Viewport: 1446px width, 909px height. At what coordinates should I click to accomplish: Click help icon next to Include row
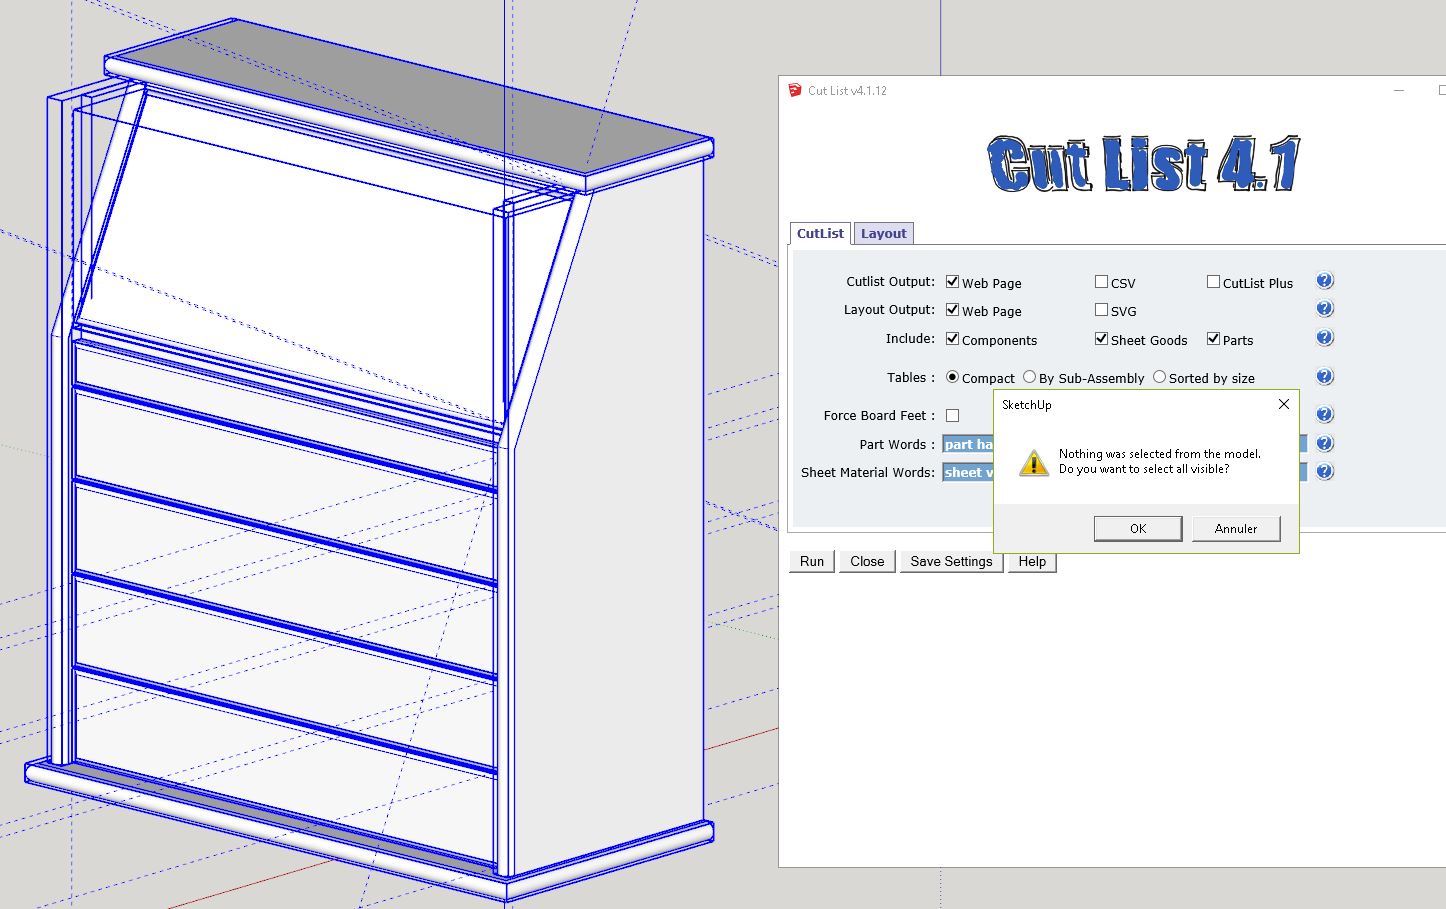pos(1325,338)
